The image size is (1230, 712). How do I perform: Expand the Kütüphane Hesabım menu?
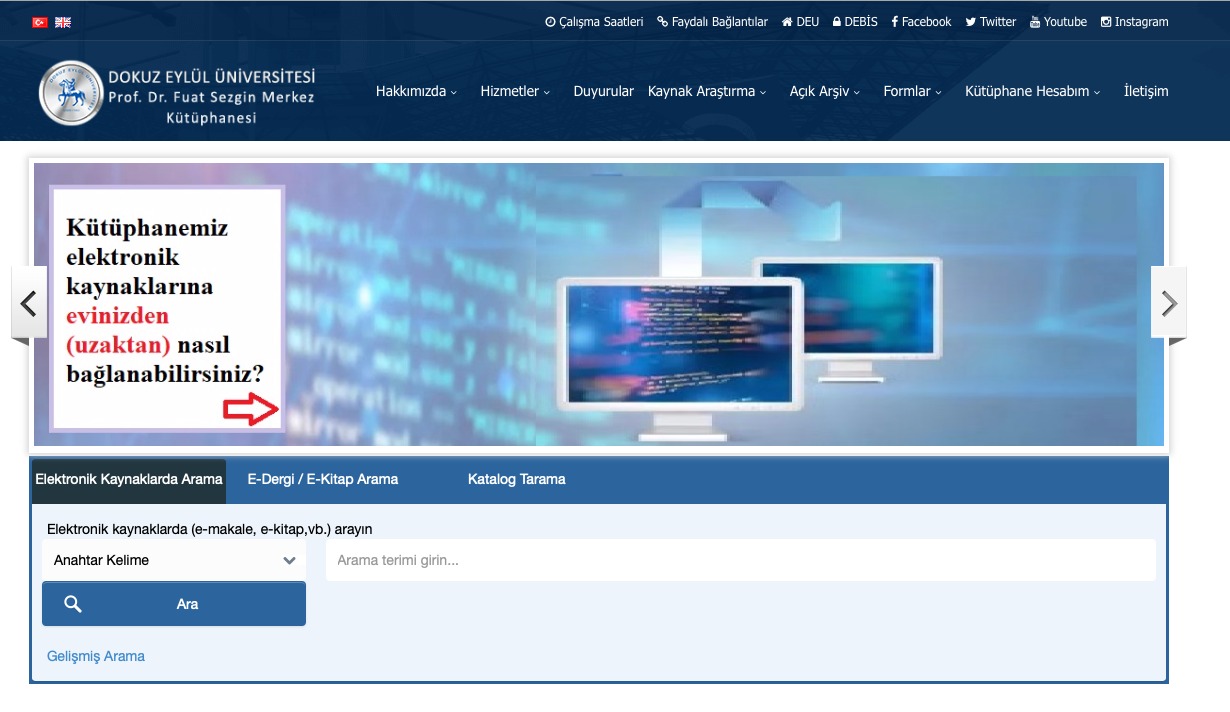[x=1032, y=91]
